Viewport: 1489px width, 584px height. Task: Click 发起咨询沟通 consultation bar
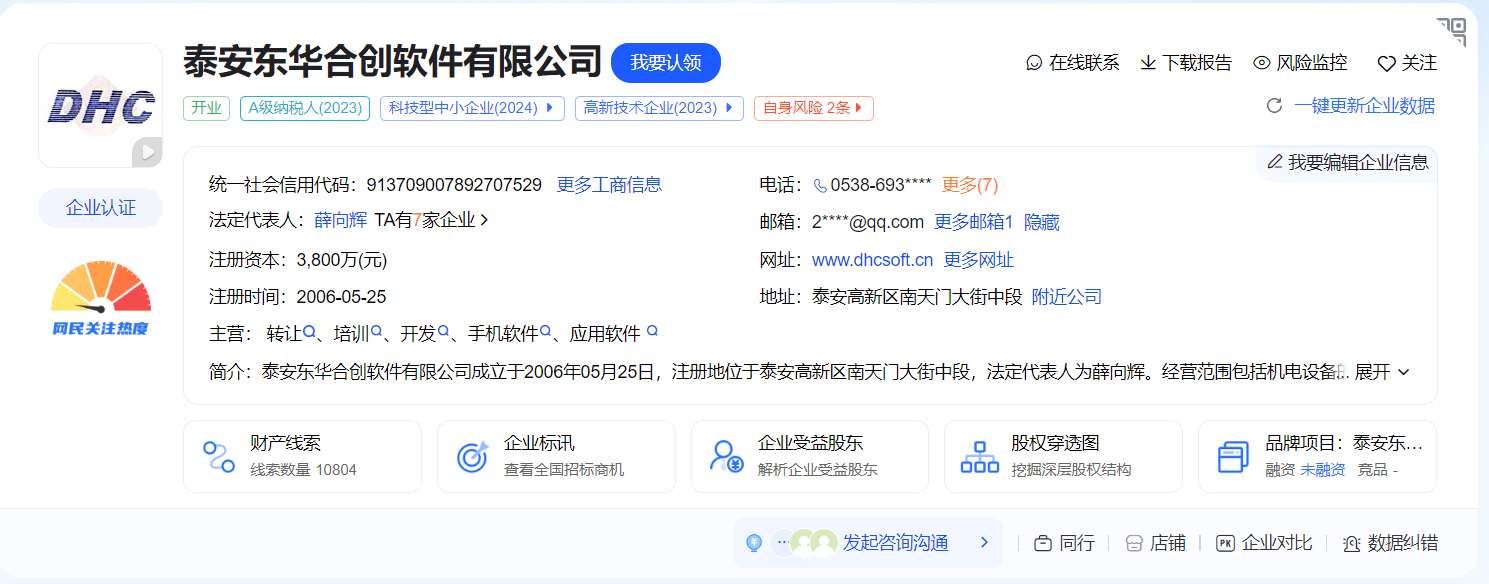tap(868, 543)
